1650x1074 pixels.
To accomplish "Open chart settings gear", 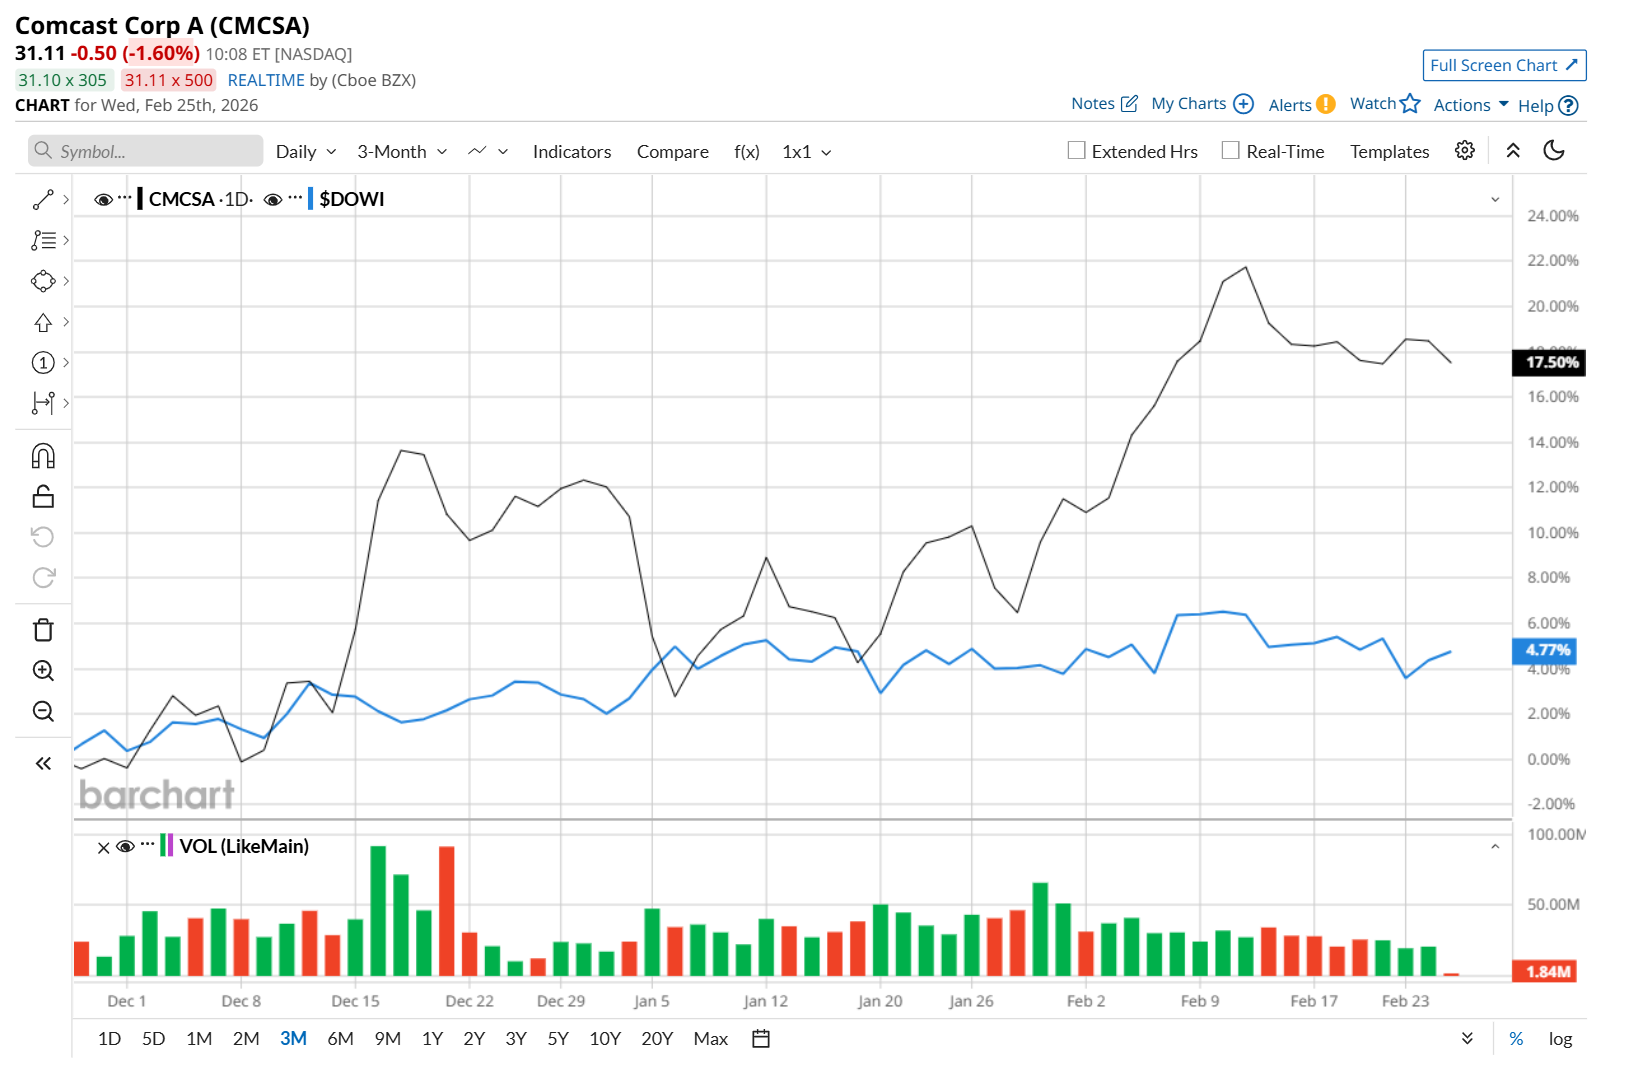I will [x=1465, y=150].
